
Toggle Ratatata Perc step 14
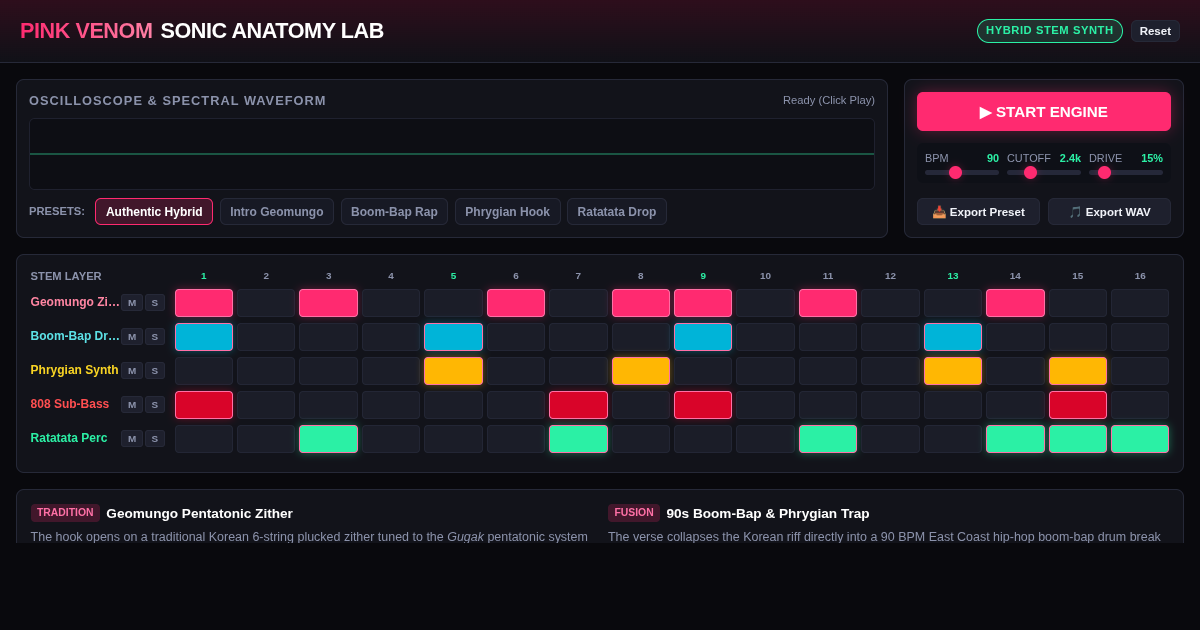pos(1015,439)
